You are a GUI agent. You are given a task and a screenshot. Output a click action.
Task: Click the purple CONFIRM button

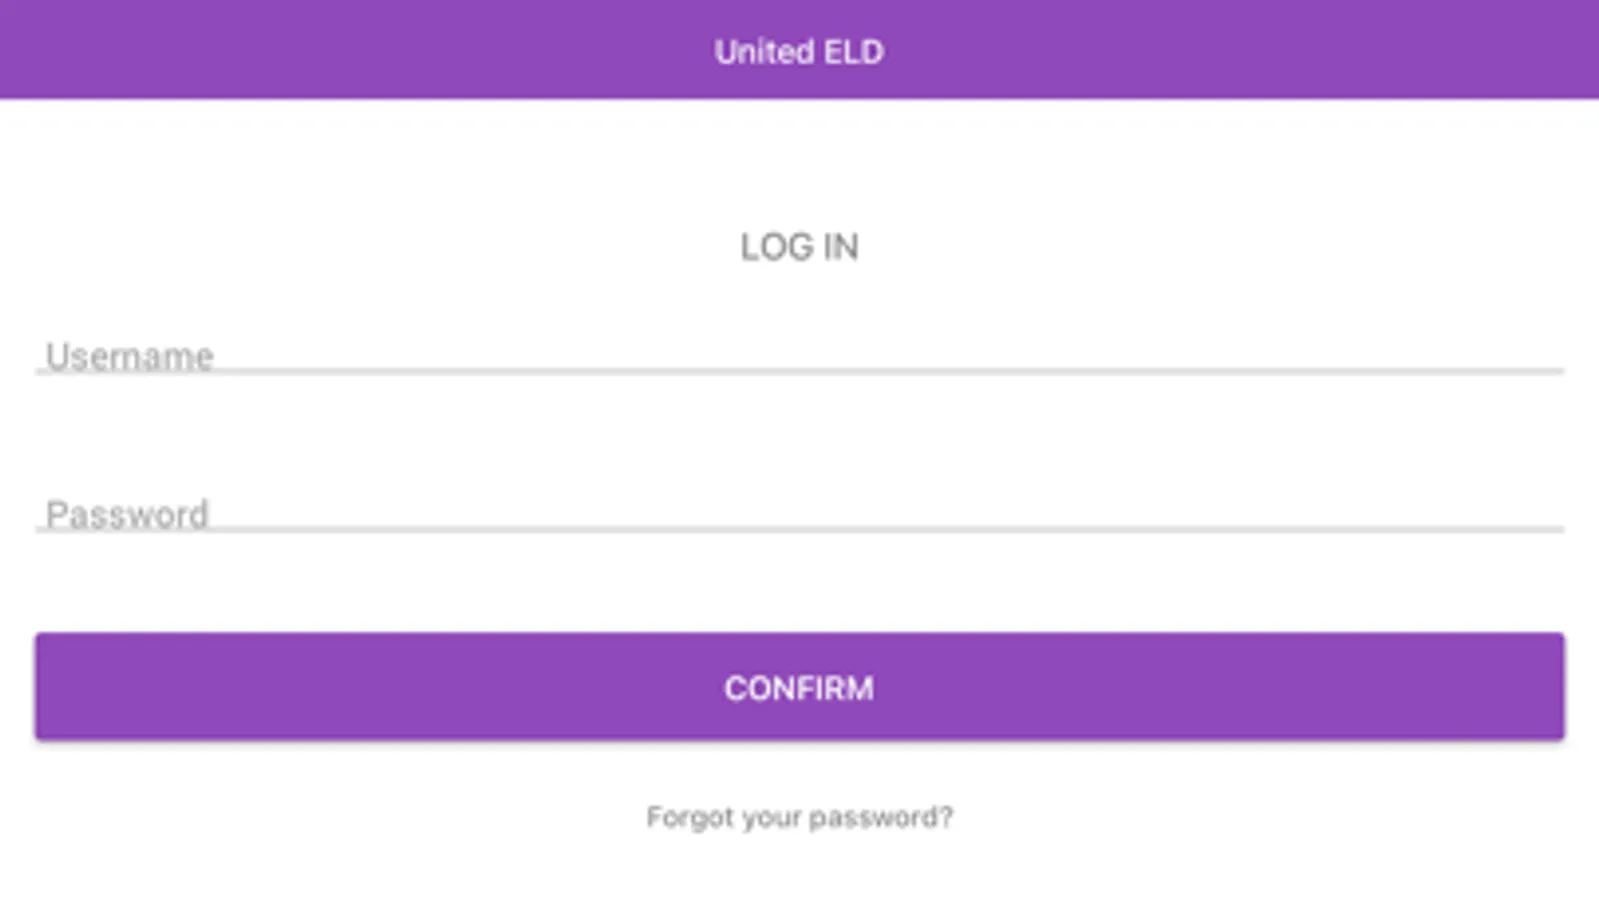click(799, 687)
